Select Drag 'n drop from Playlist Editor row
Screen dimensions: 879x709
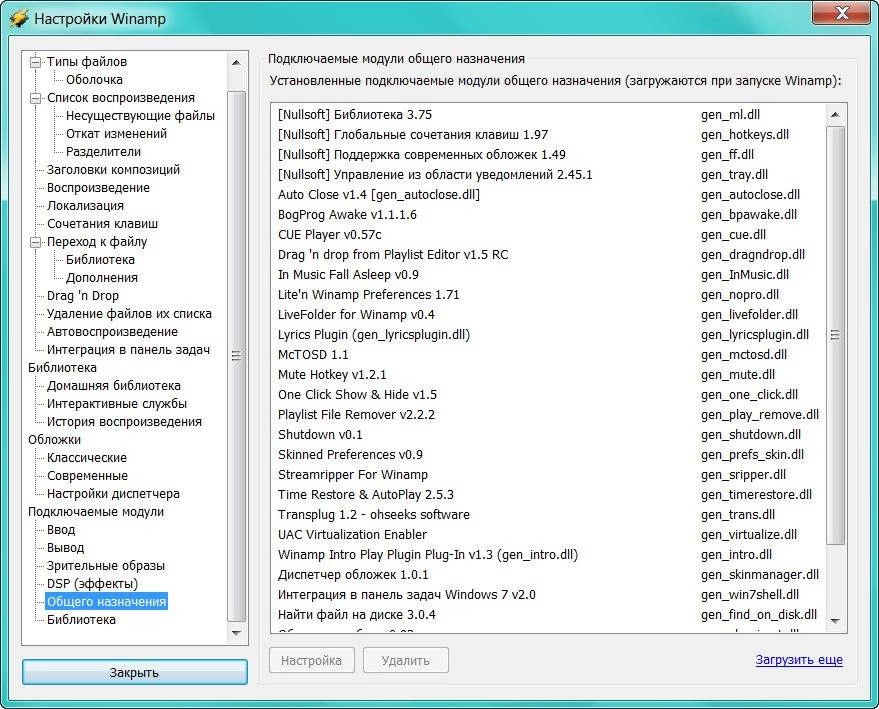pyautogui.click(x=548, y=254)
